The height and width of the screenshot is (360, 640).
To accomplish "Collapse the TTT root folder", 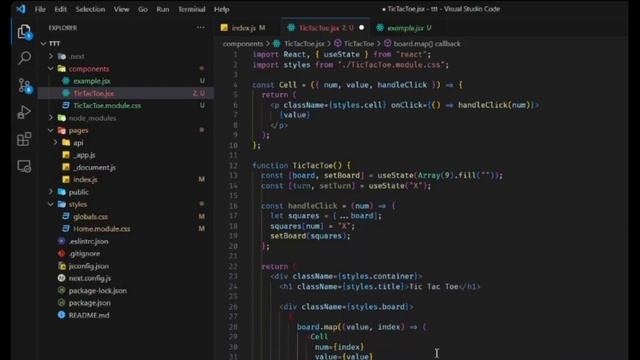I will (x=44, y=43).
